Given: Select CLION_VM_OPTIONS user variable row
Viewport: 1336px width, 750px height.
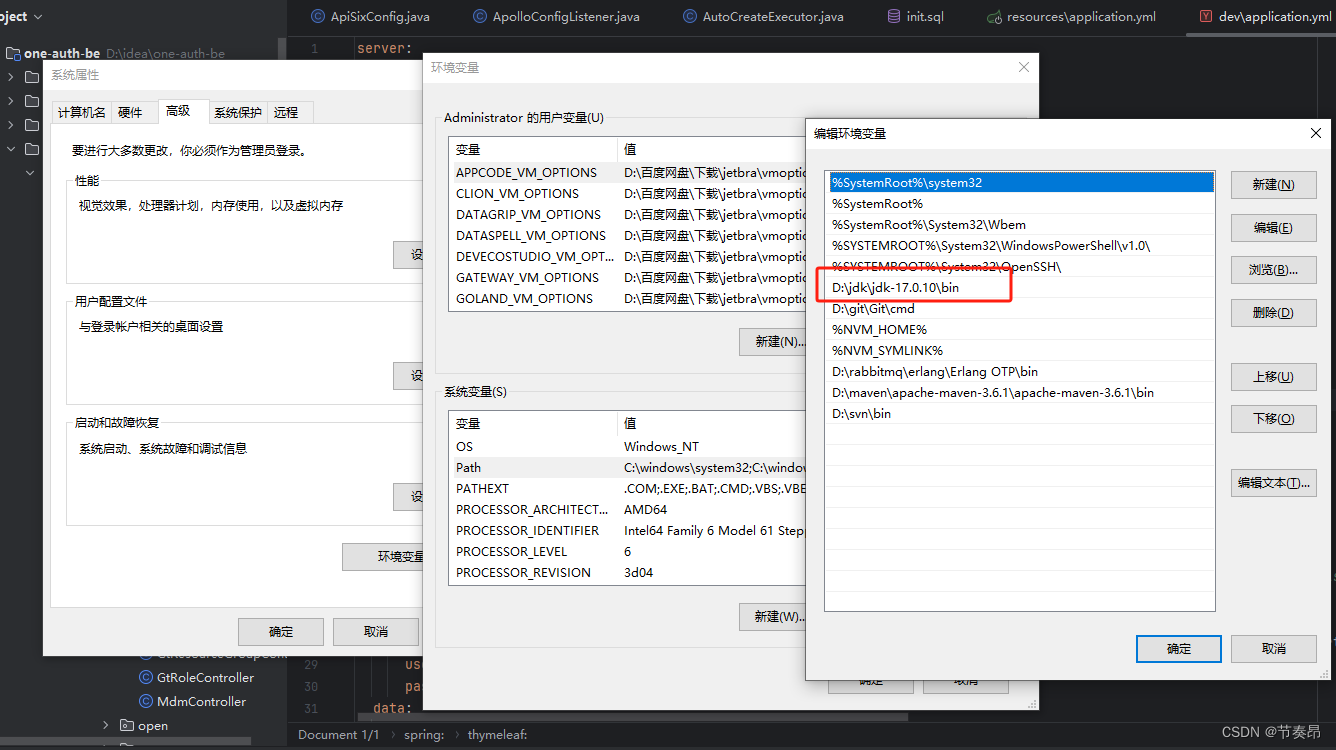Looking at the screenshot, I should pos(628,193).
